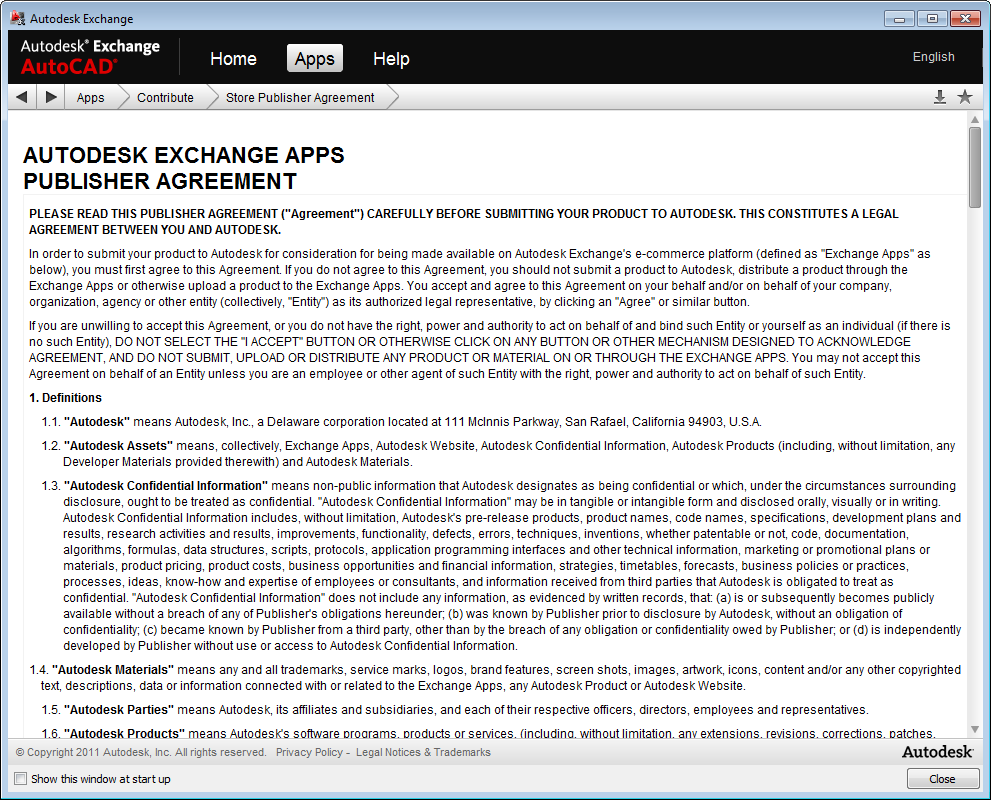Click the vertical scrollbar thumb
The image size is (991, 800).
[x=975, y=166]
